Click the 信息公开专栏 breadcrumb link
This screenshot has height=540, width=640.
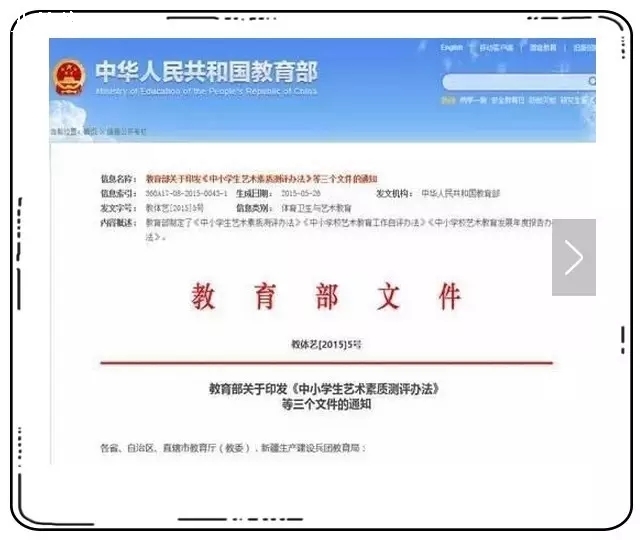(126, 131)
